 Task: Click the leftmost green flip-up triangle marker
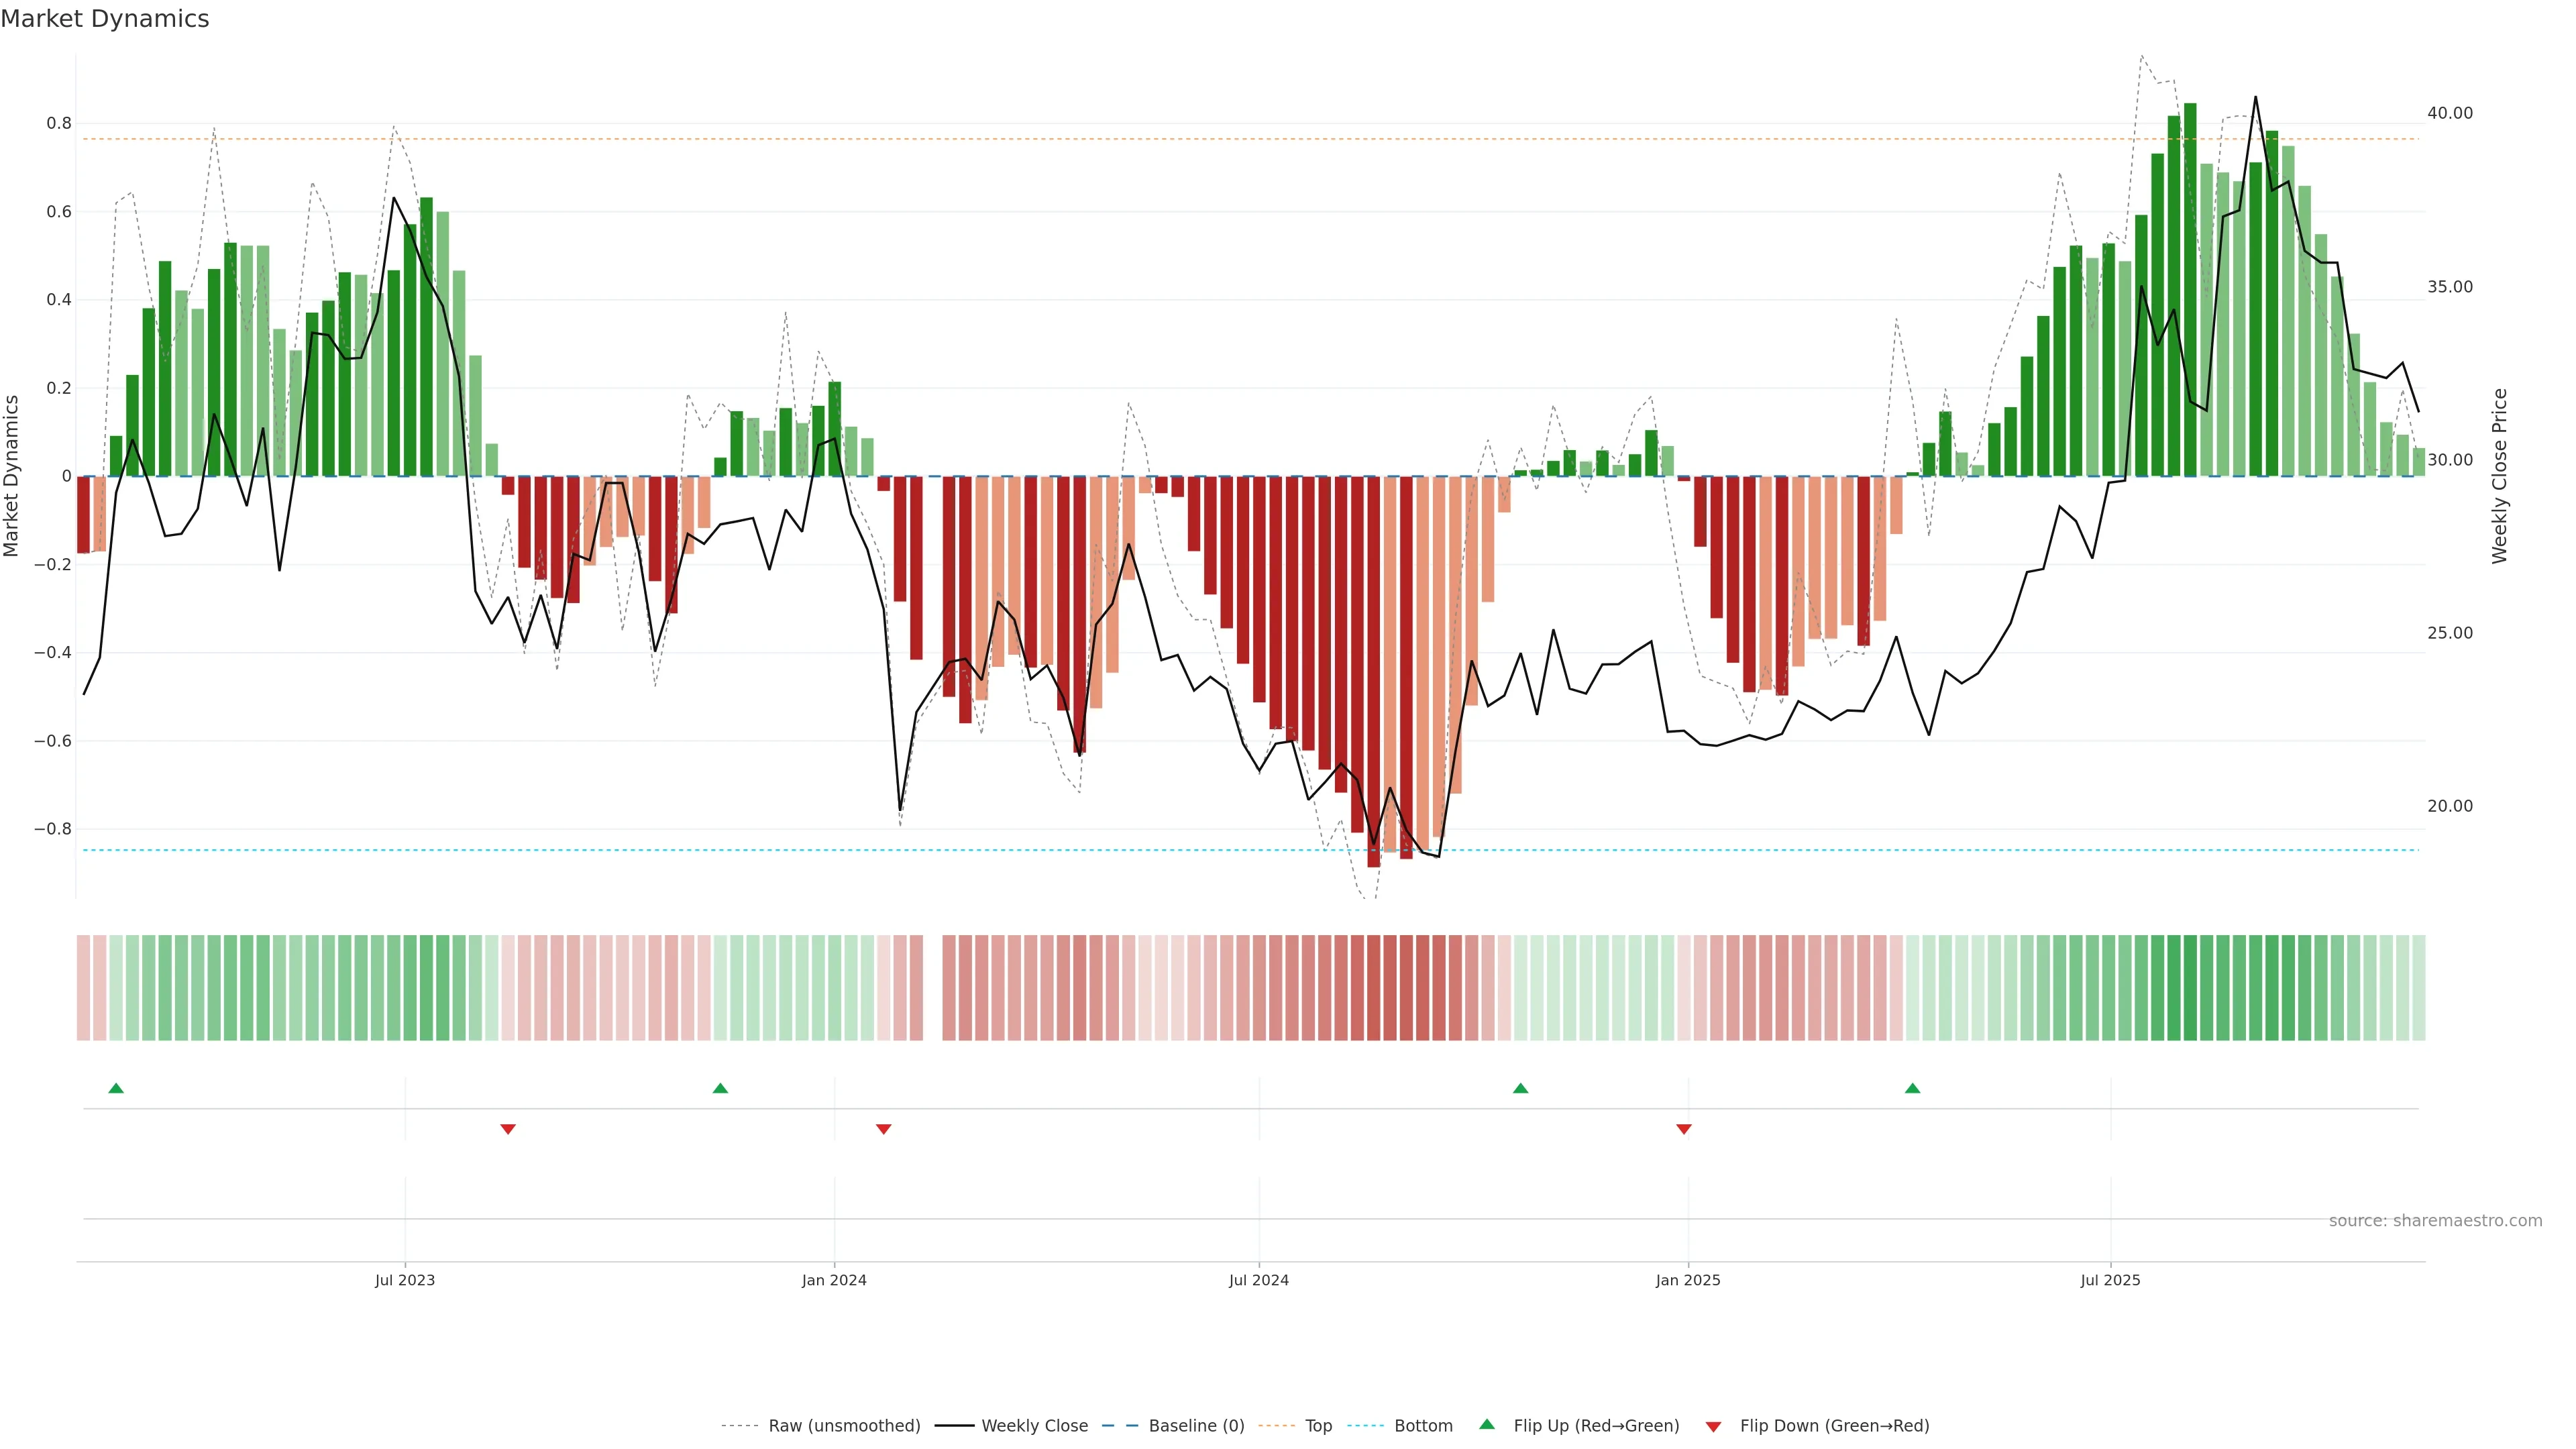116,1088
